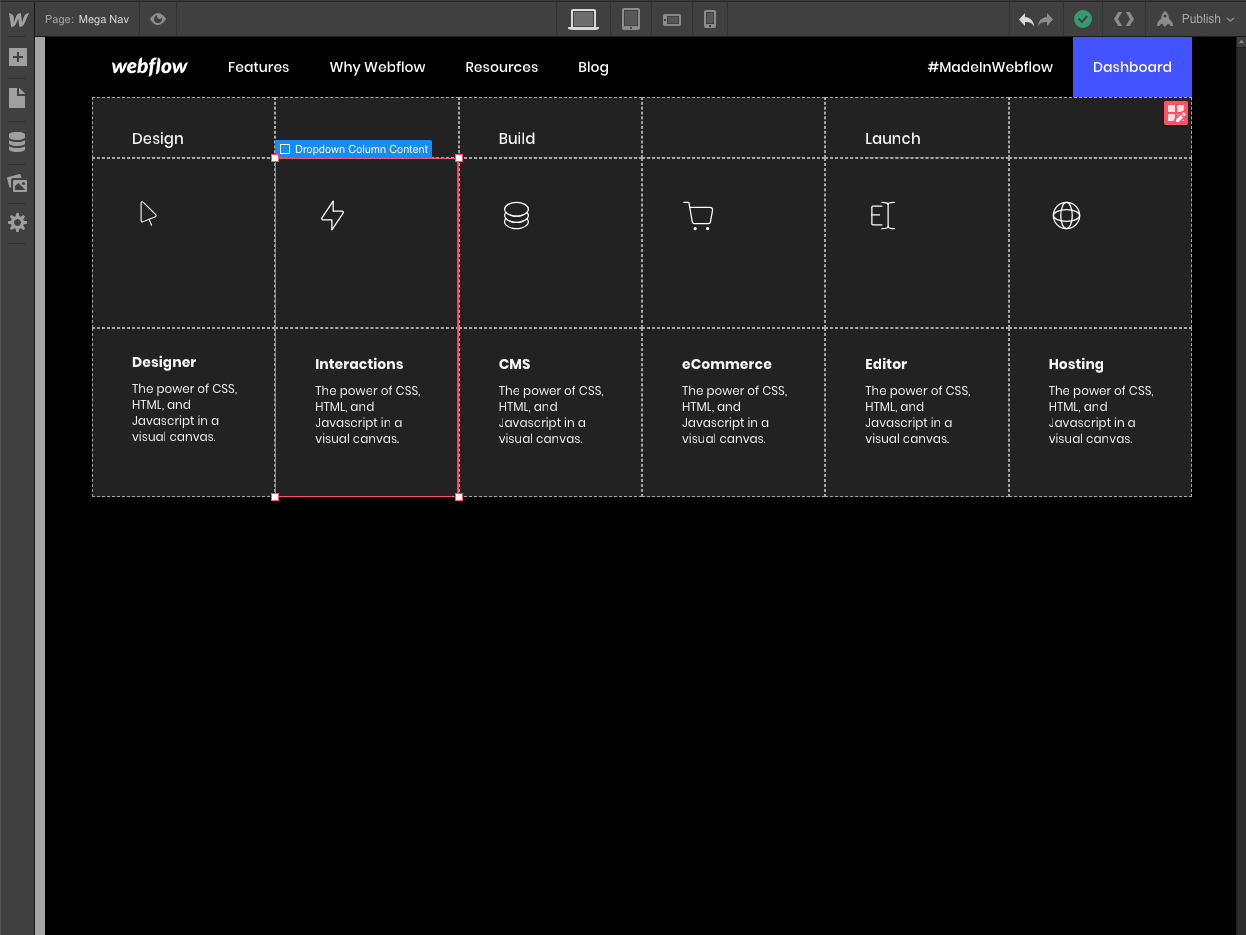
Task: Open the code export view
Action: (x=1123, y=18)
